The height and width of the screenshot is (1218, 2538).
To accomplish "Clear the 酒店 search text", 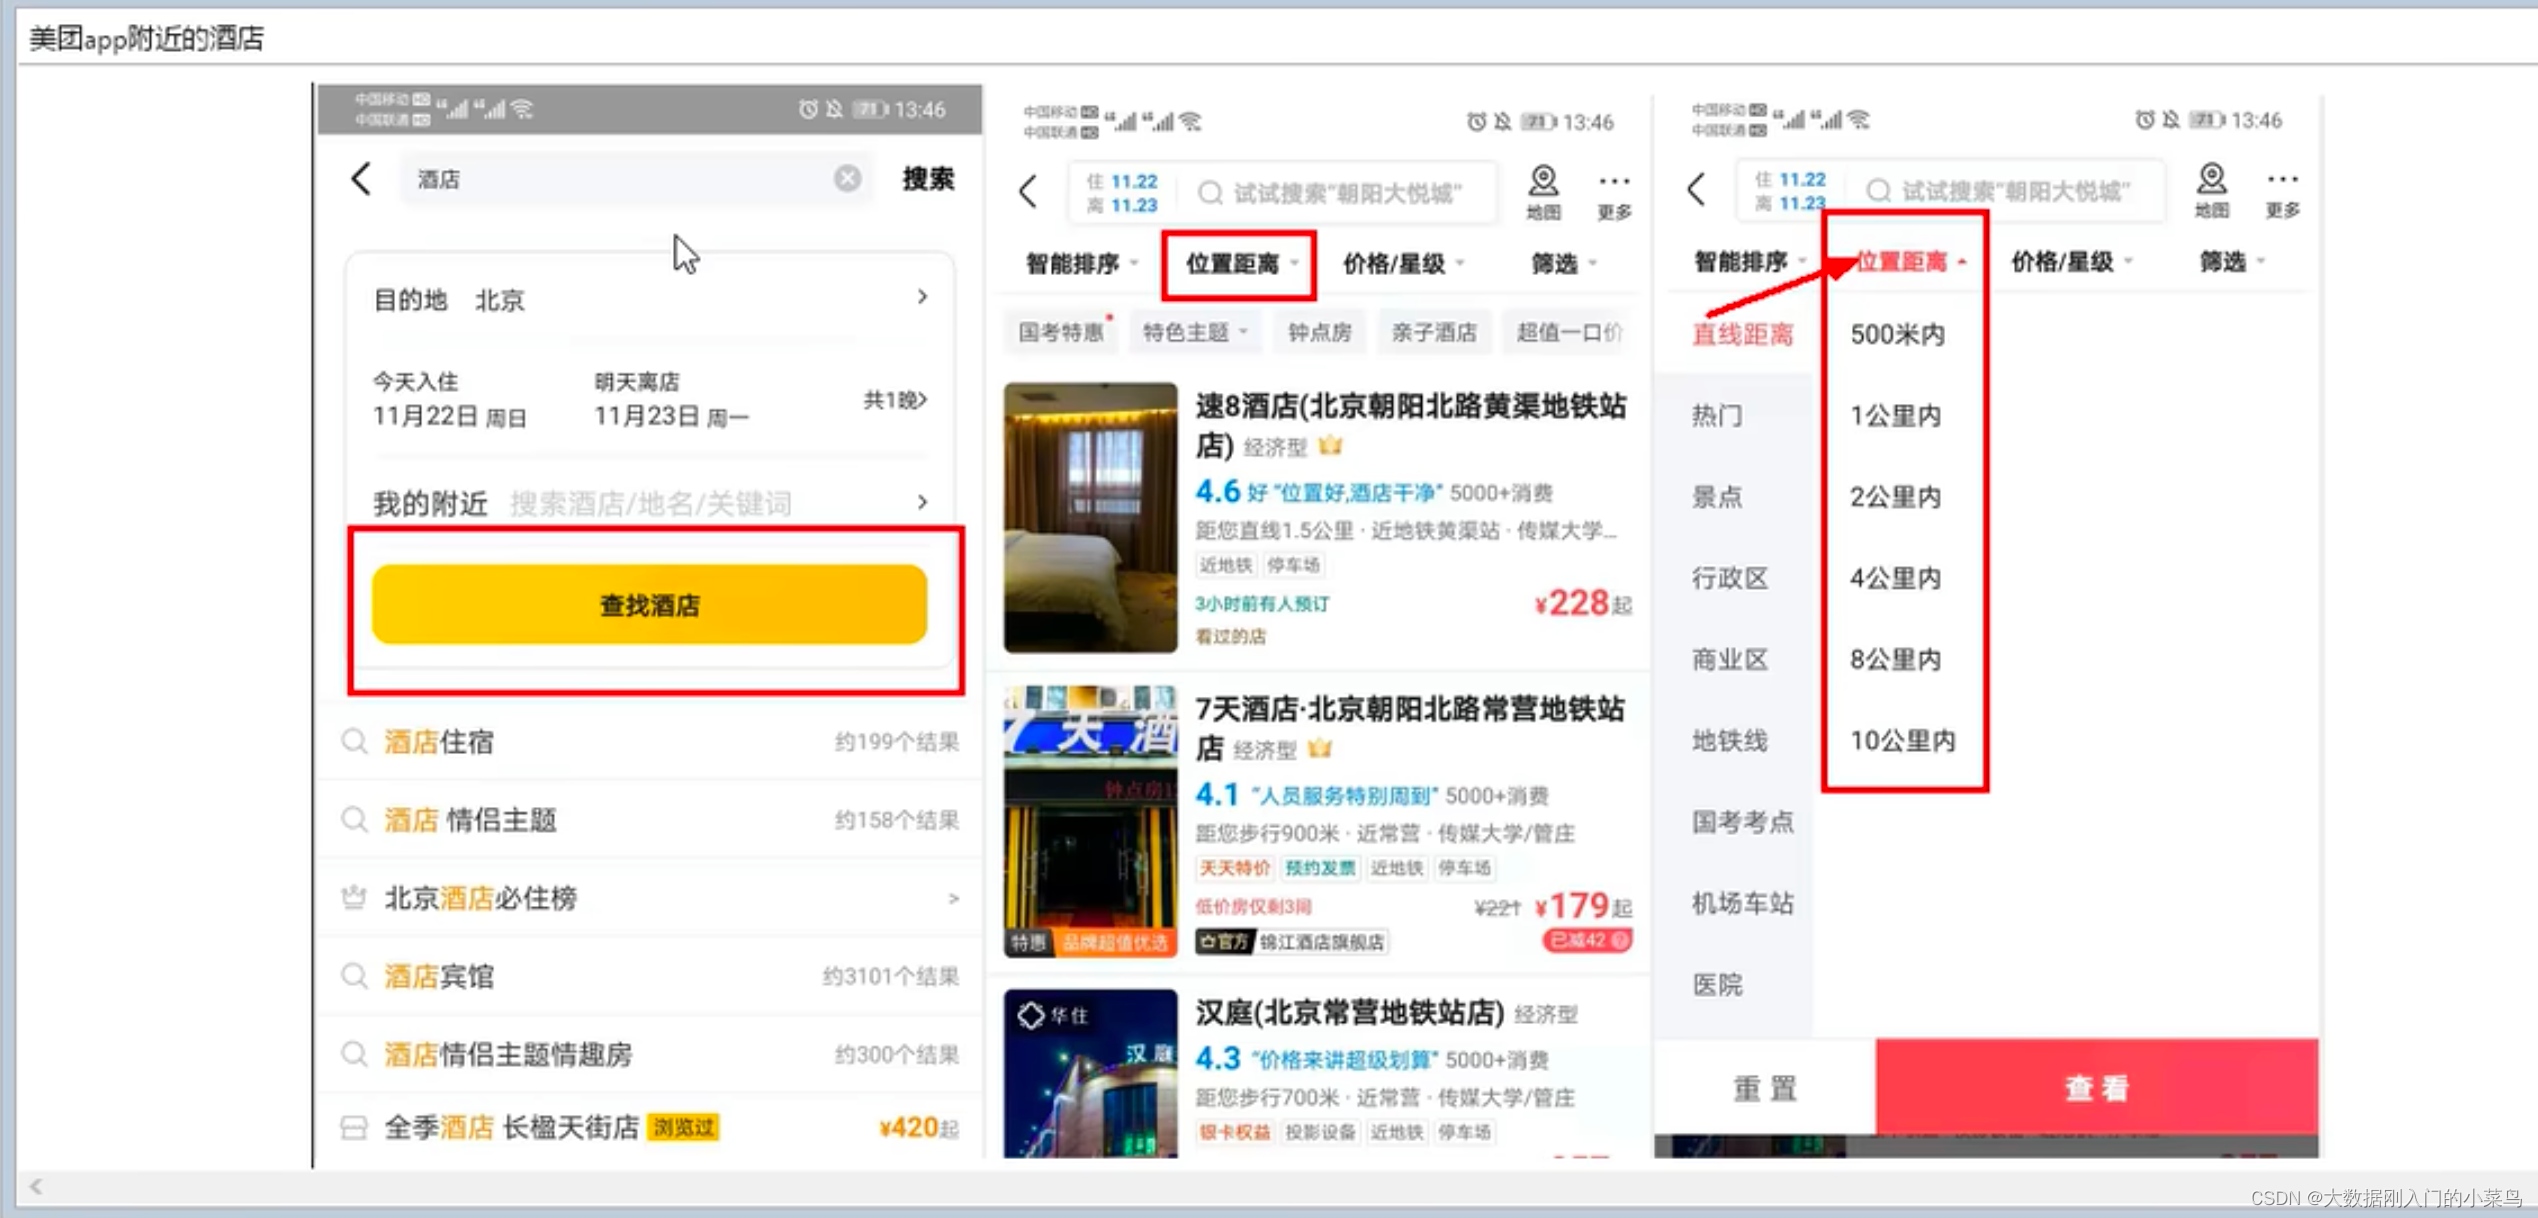I will point(847,178).
